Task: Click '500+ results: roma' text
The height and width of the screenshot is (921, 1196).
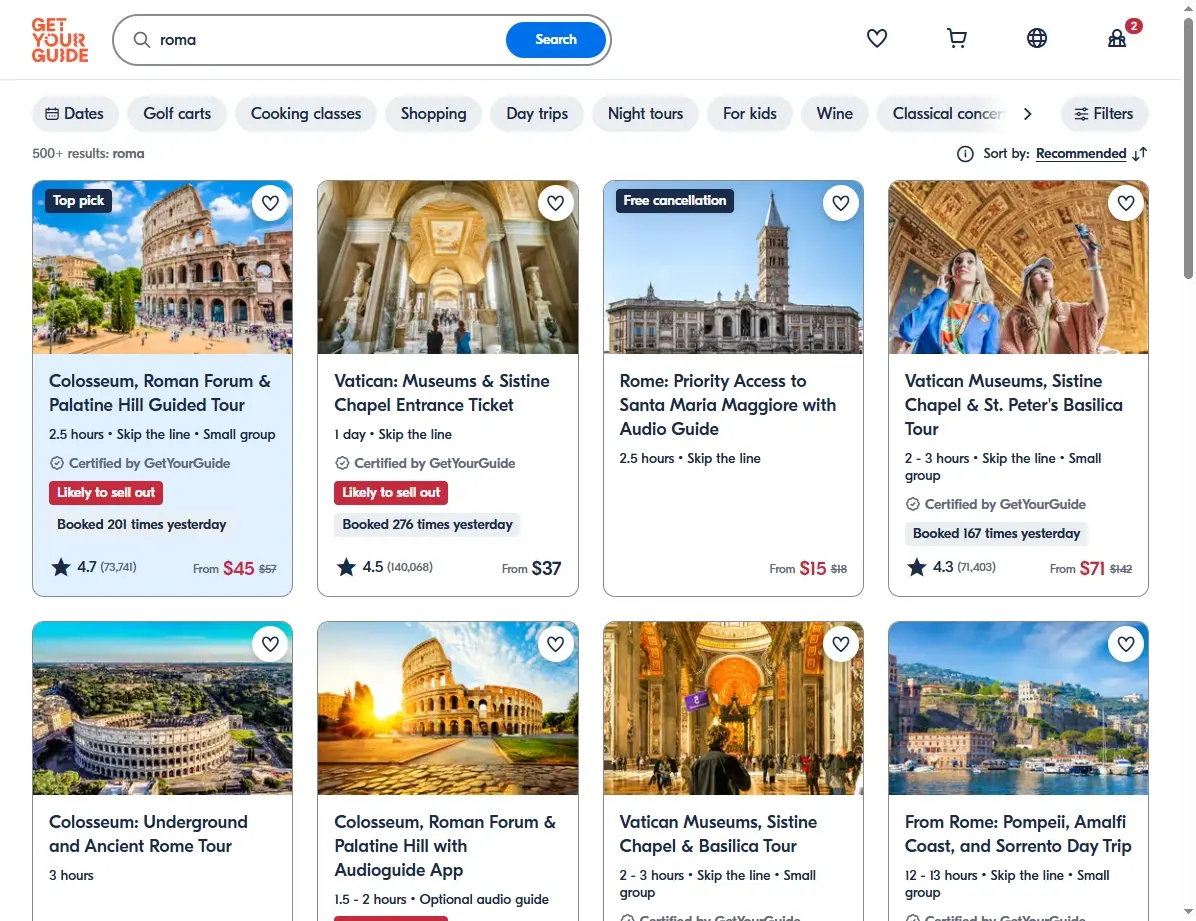Action: point(88,153)
